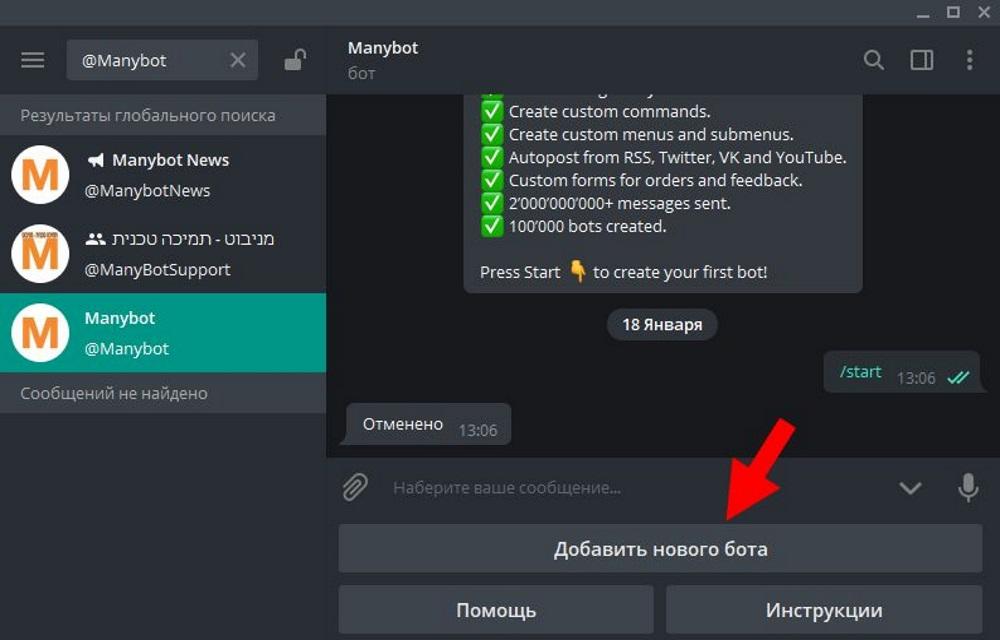Click "Добавить нового бота" button
1000x640 pixels.
[660, 548]
